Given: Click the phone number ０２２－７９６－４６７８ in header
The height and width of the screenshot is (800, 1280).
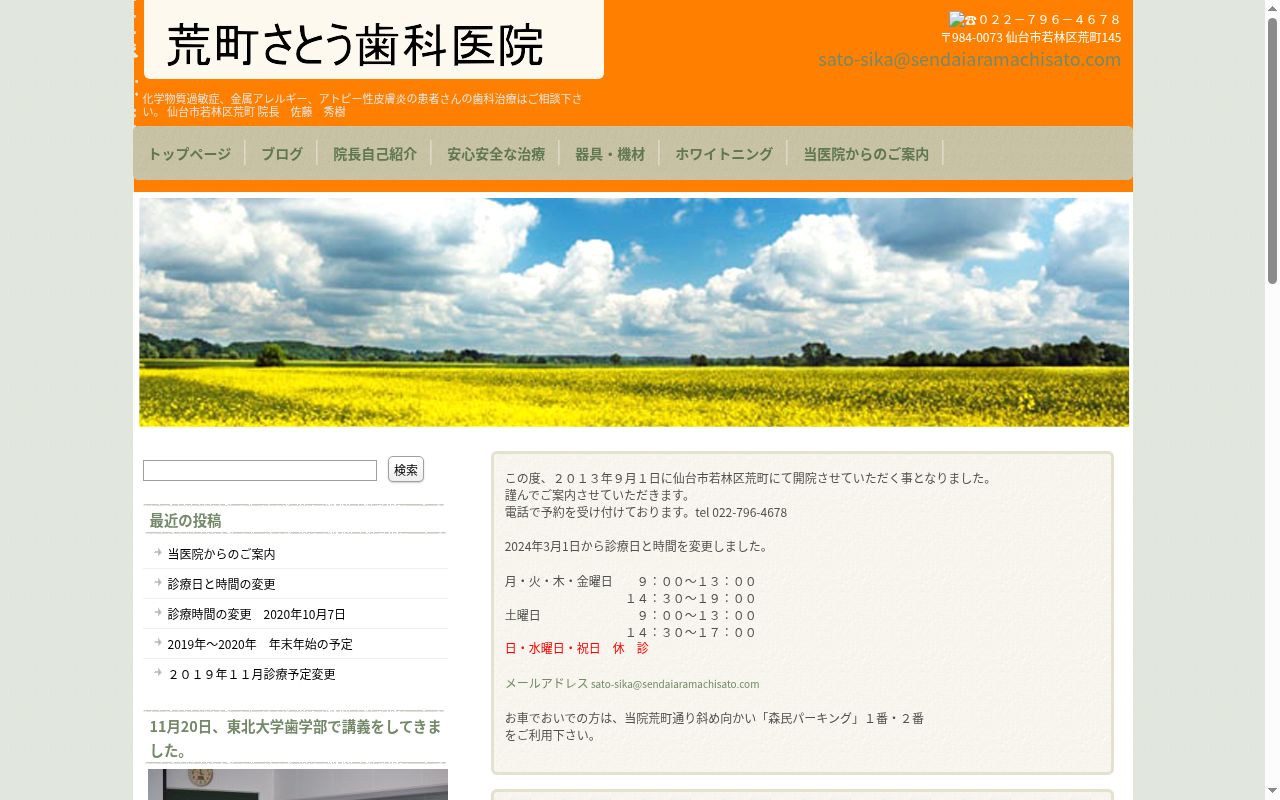Looking at the screenshot, I should coord(1049,19).
